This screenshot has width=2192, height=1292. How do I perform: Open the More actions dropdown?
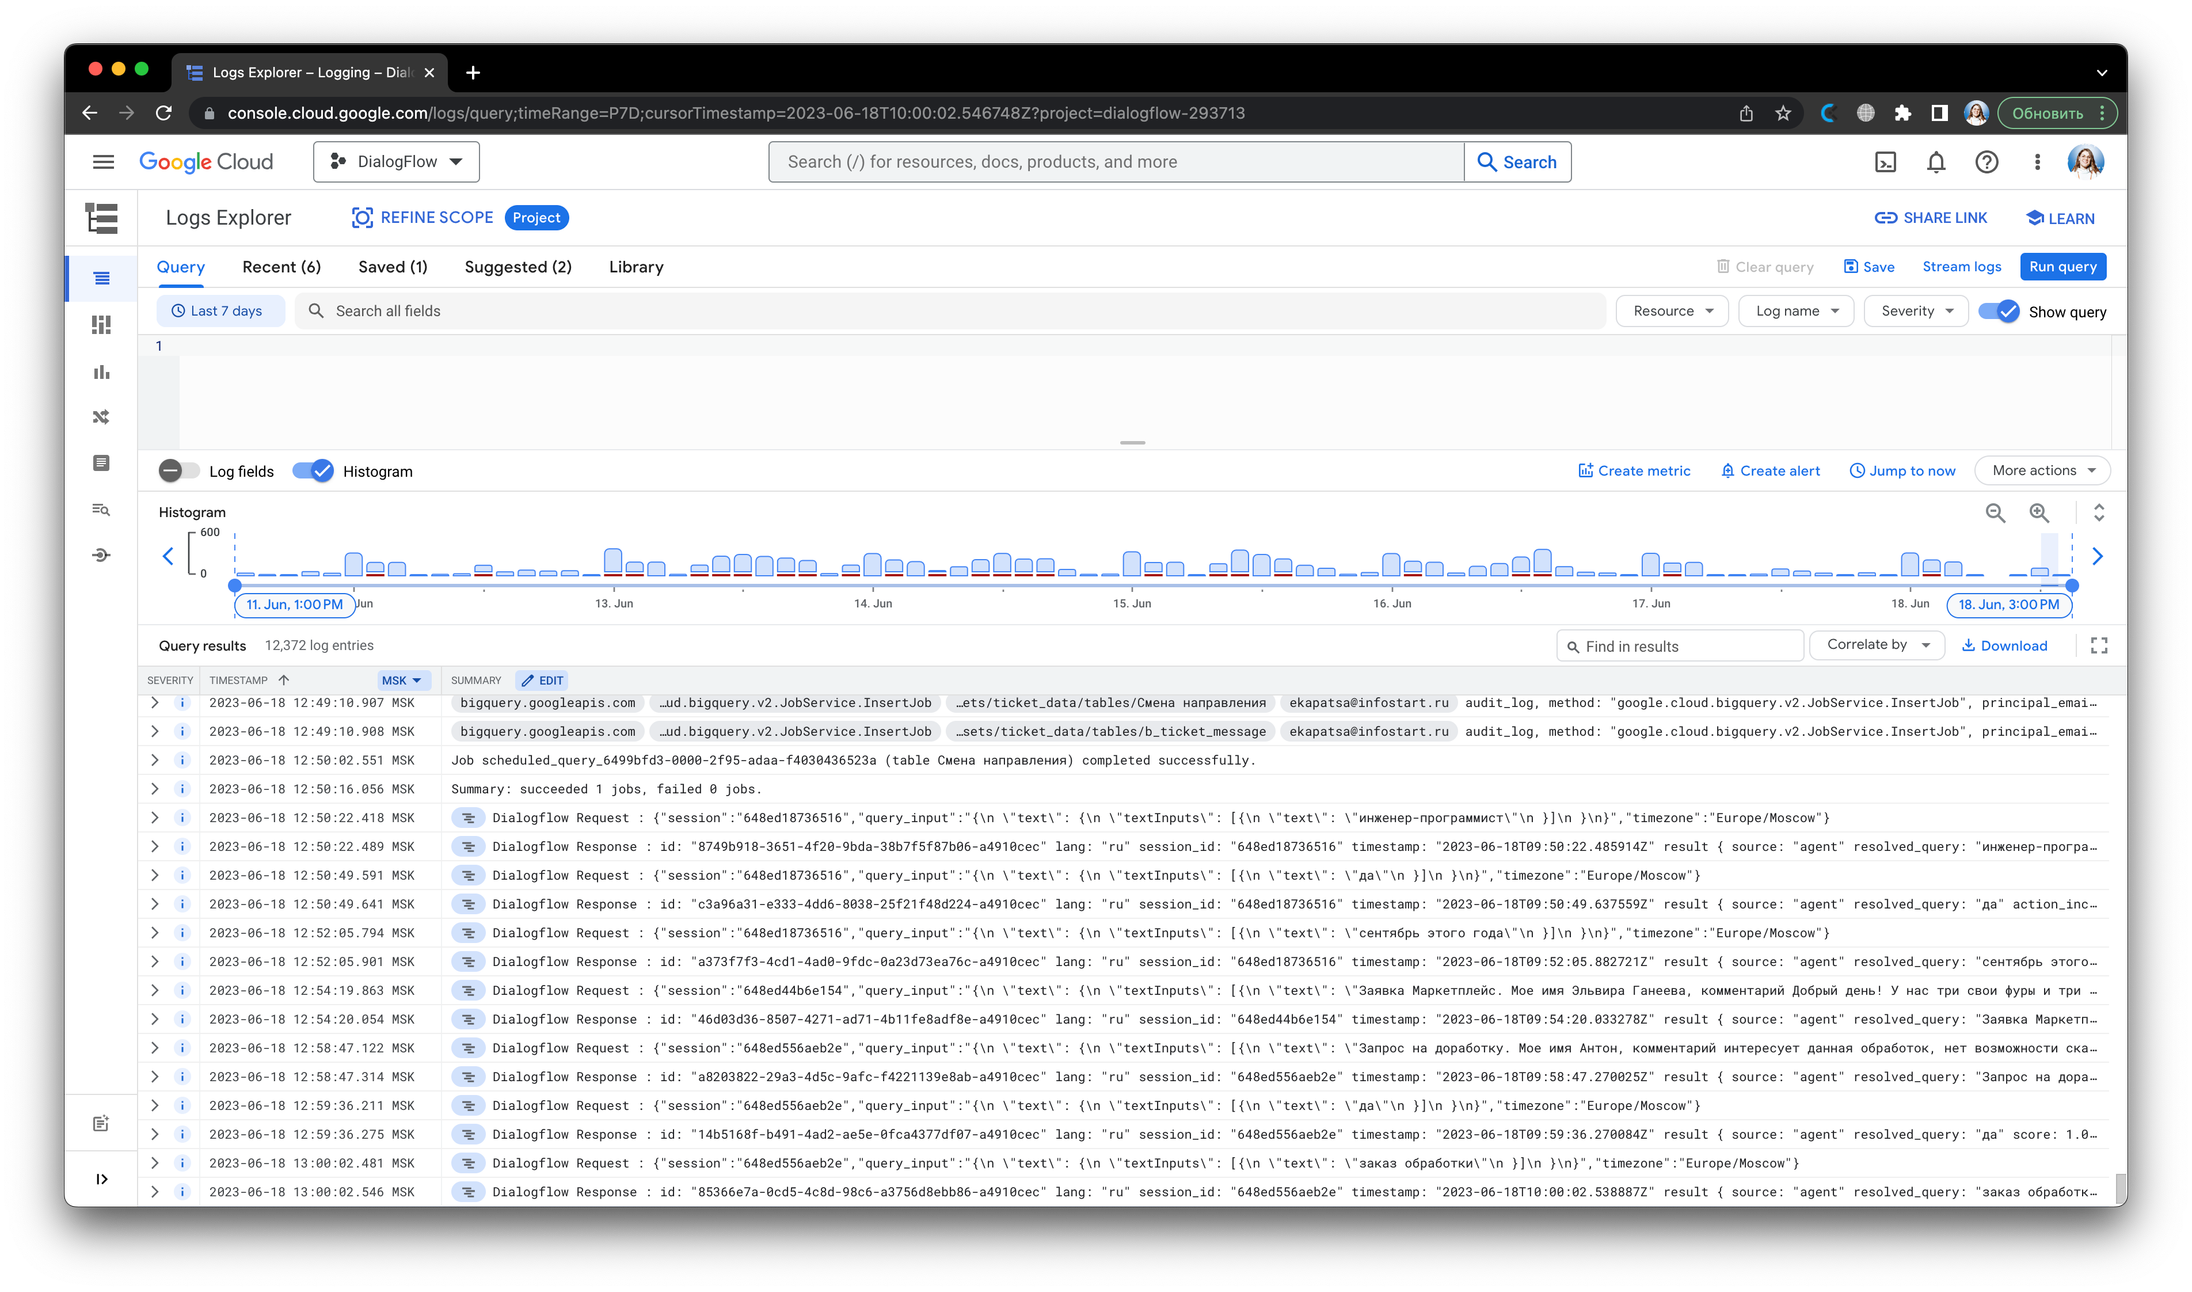(2043, 471)
